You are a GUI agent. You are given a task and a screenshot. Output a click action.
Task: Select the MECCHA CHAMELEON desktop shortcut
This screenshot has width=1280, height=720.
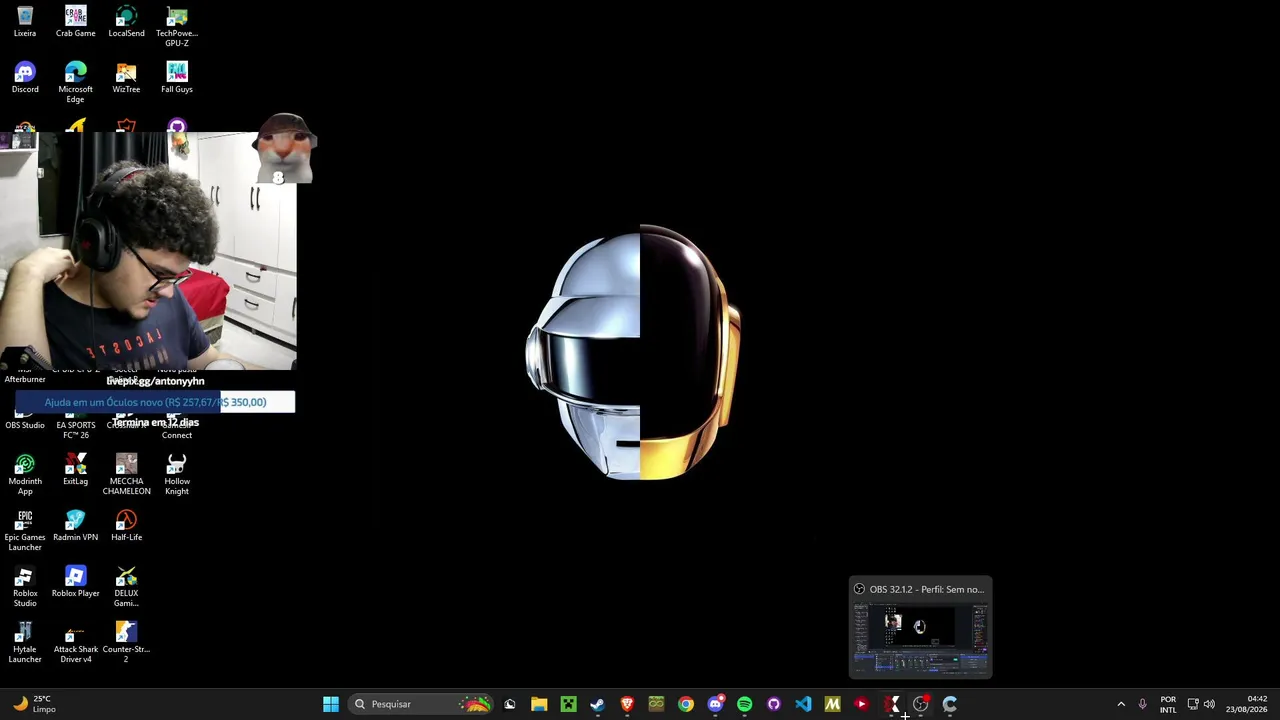pos(126,475)
